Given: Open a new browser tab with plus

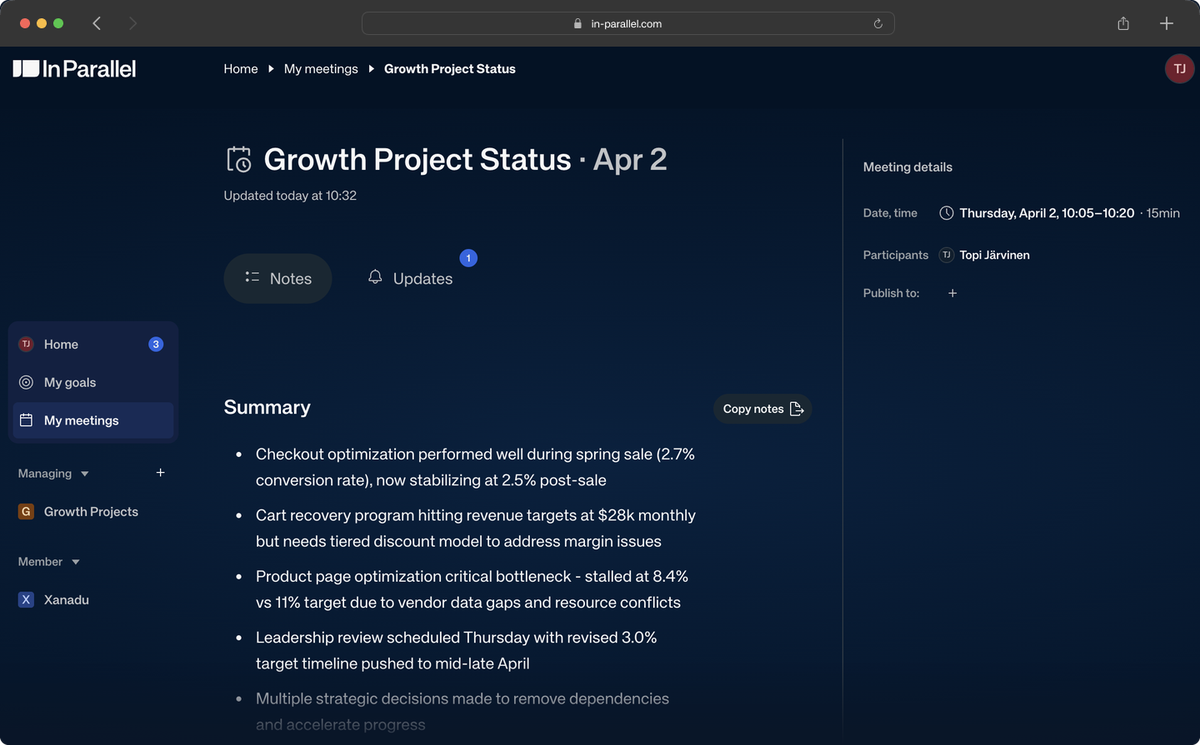Looking at the screenshot, I should pos(1166,23).
